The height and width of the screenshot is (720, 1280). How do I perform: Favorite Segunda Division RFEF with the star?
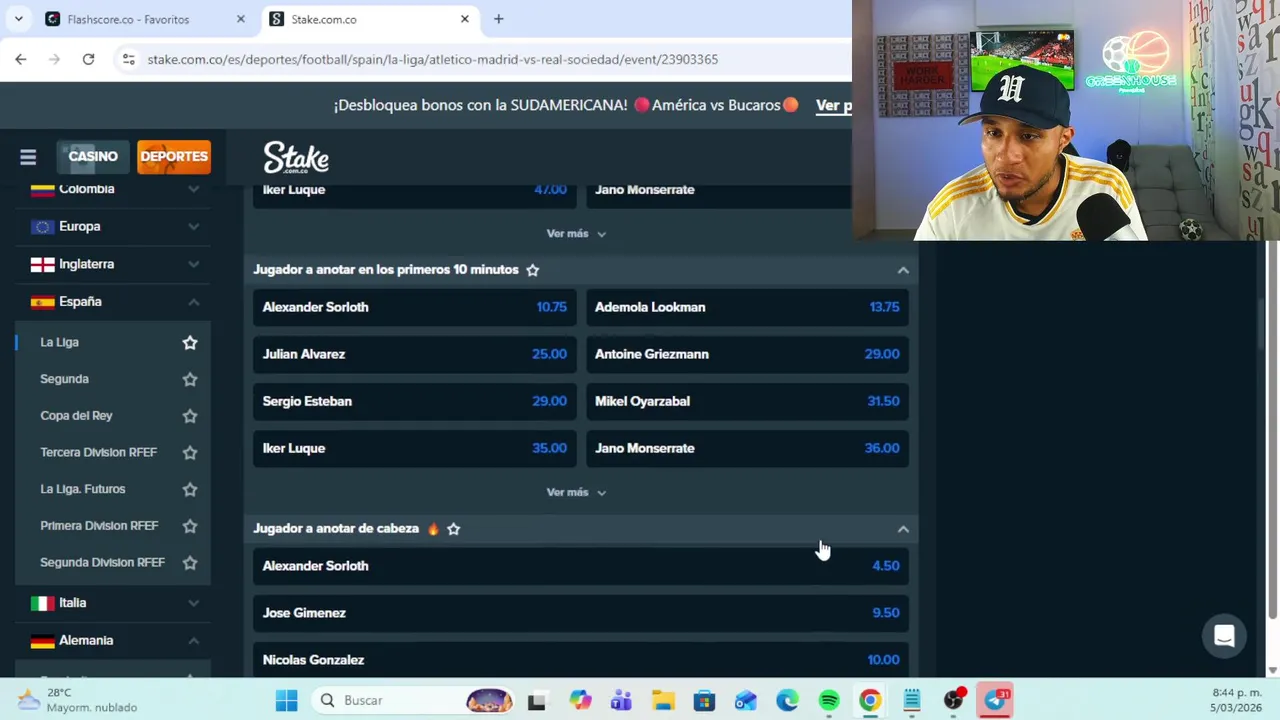coord(190,562)
